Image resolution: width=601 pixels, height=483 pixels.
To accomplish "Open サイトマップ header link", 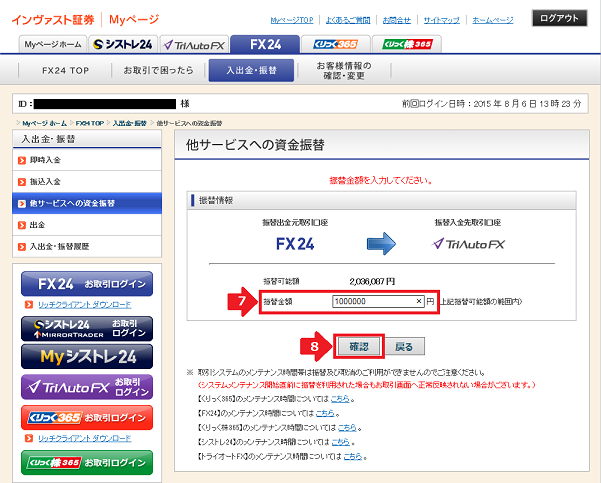I will [442, 20].
